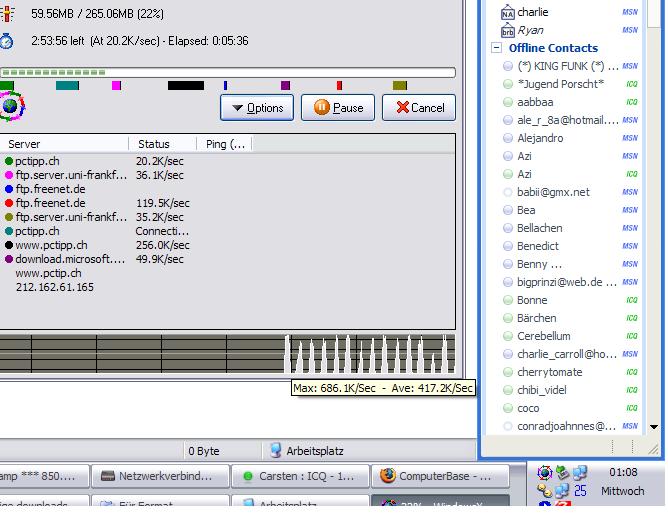Screen dimensions: 668x519
Task: Open the amp *** 850 taskbar window
Action: point(44,476)
